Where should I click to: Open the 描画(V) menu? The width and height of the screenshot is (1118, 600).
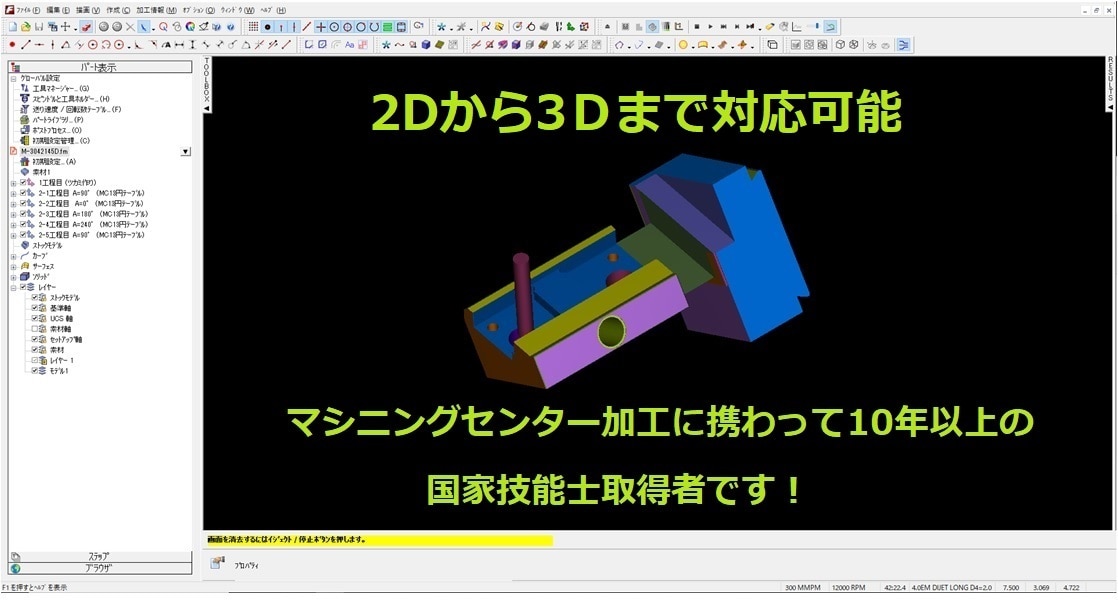point(88,10)
